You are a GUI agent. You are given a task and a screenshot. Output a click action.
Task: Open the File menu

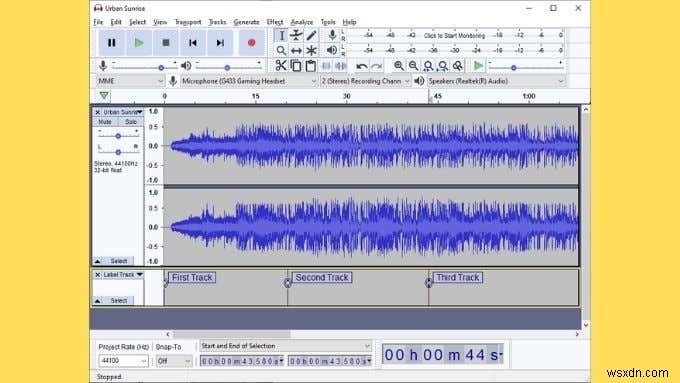coord(98,22)
